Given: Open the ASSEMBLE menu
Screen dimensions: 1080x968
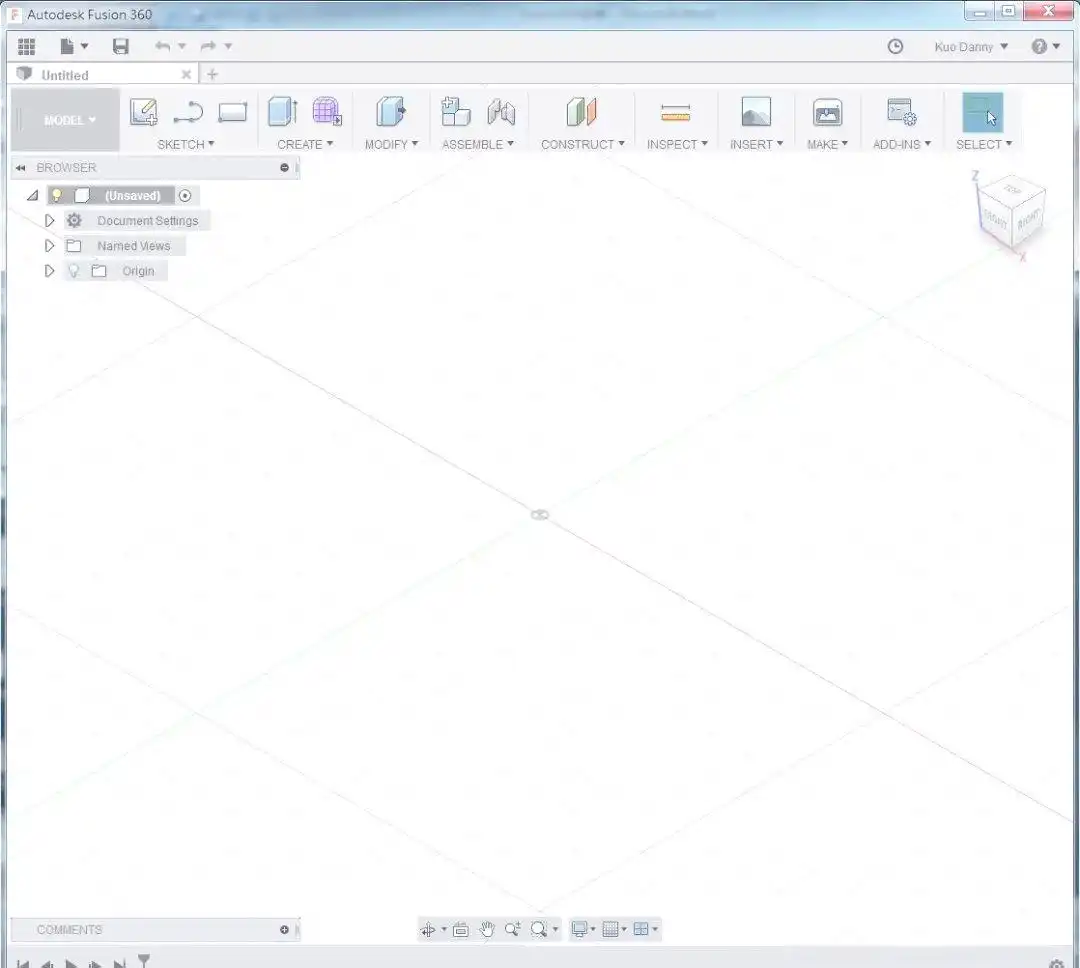Looking at the screenshot, I should pyautogui.click(x=477, y=144).
